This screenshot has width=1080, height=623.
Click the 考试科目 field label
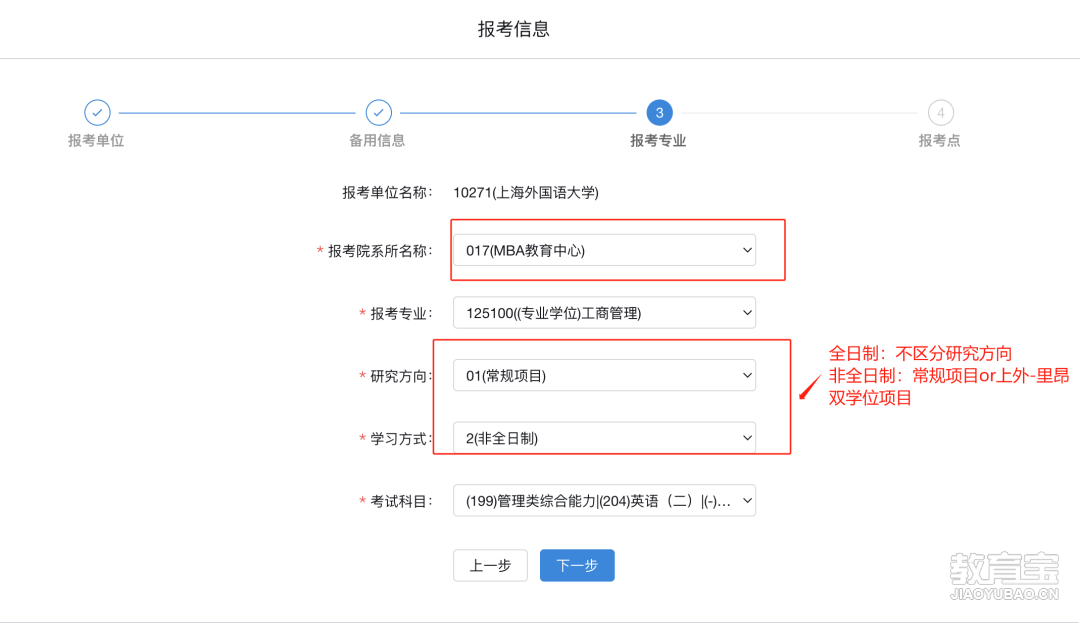(402, 501)
